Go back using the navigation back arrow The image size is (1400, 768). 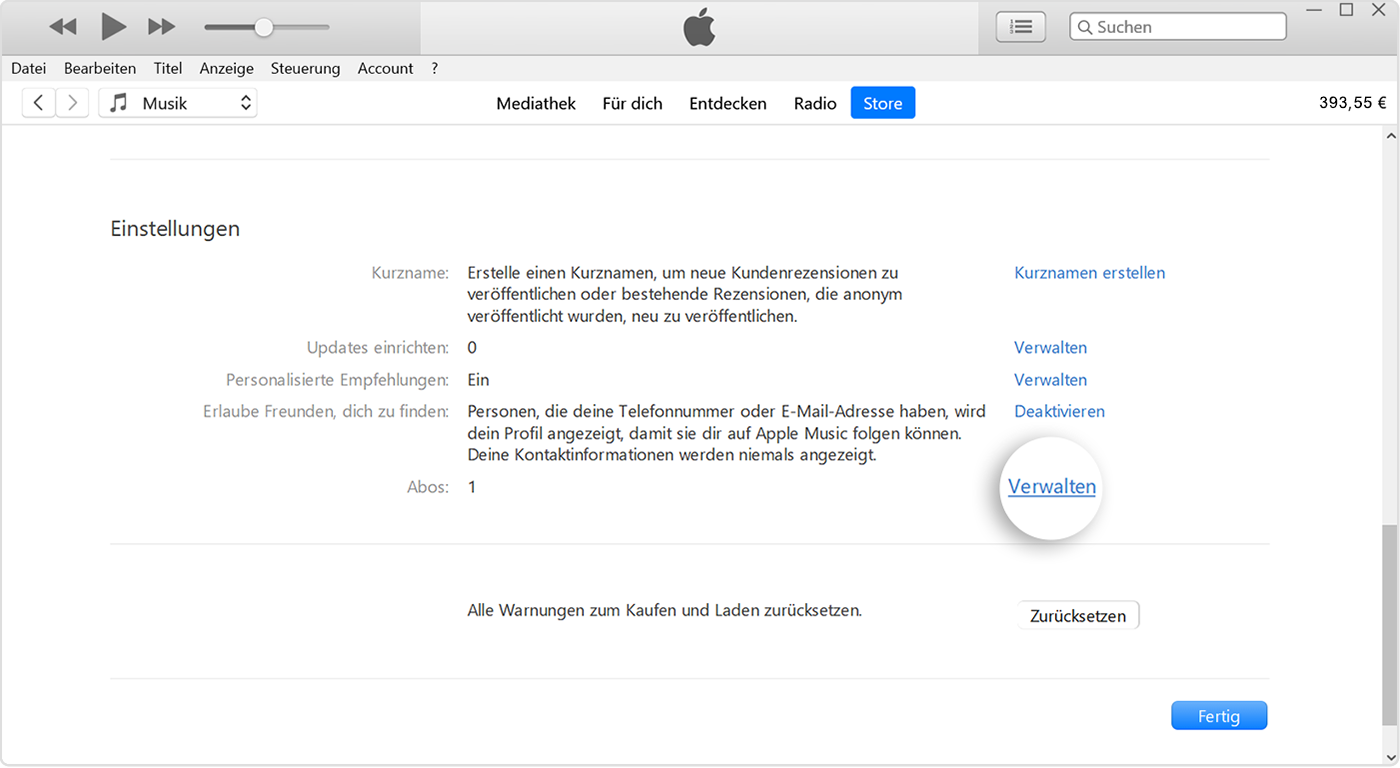coord(38,102)
